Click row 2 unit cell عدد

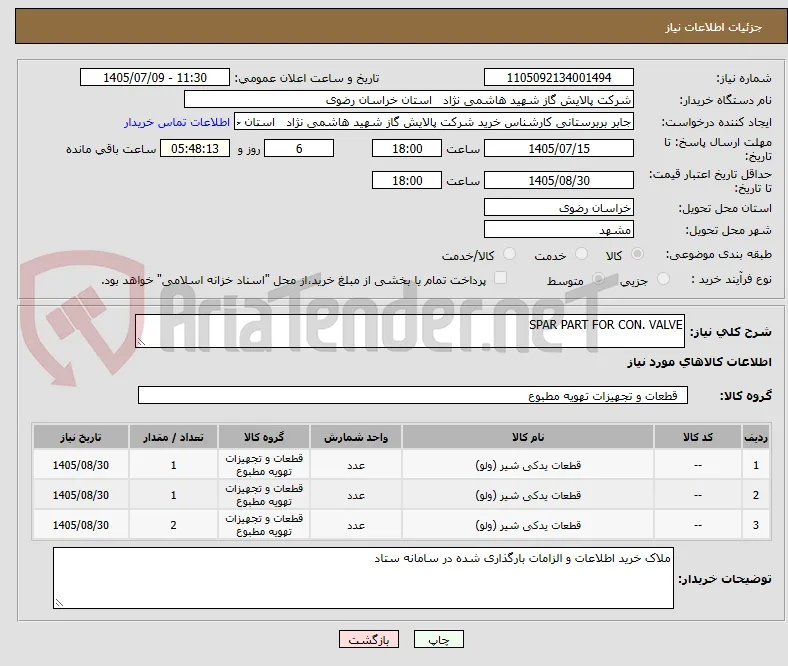click(x=356, y=495)
